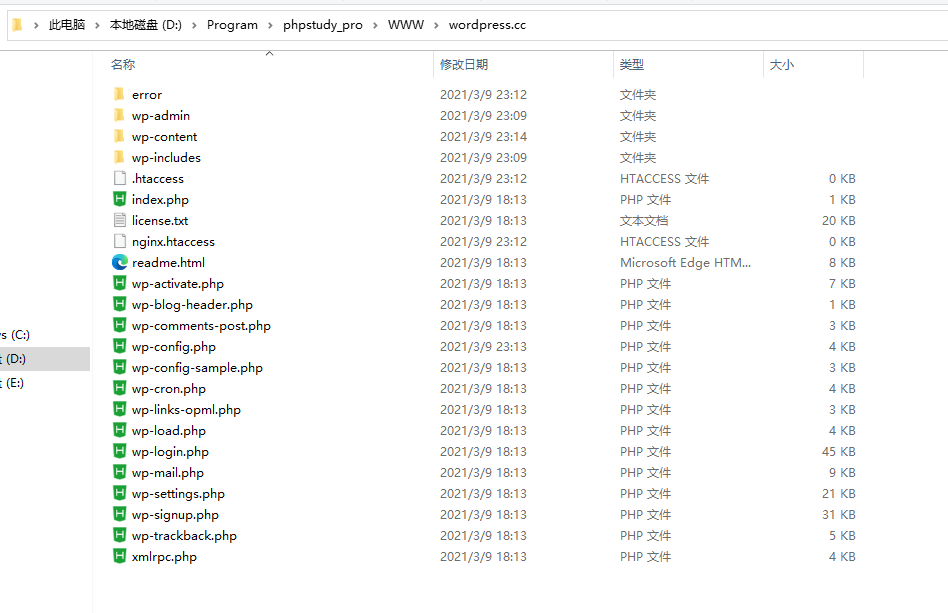Sort by 修改日期 column header
The height and width of the screenshot is (613, 948).
pyautogui.click(x=464, y=65)
